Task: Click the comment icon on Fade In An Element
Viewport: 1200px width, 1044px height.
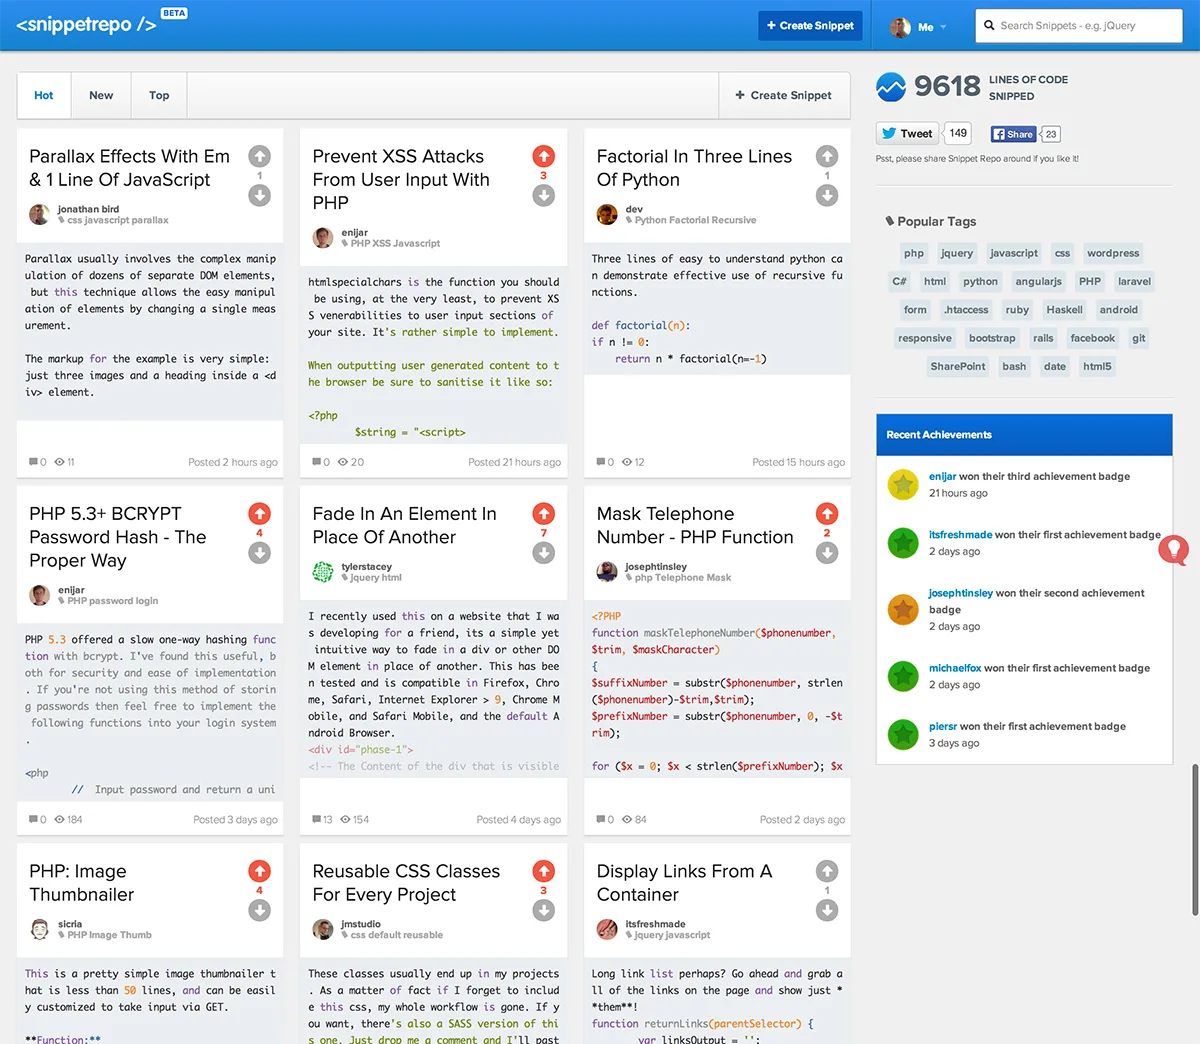Action: [x=317, y=819]
